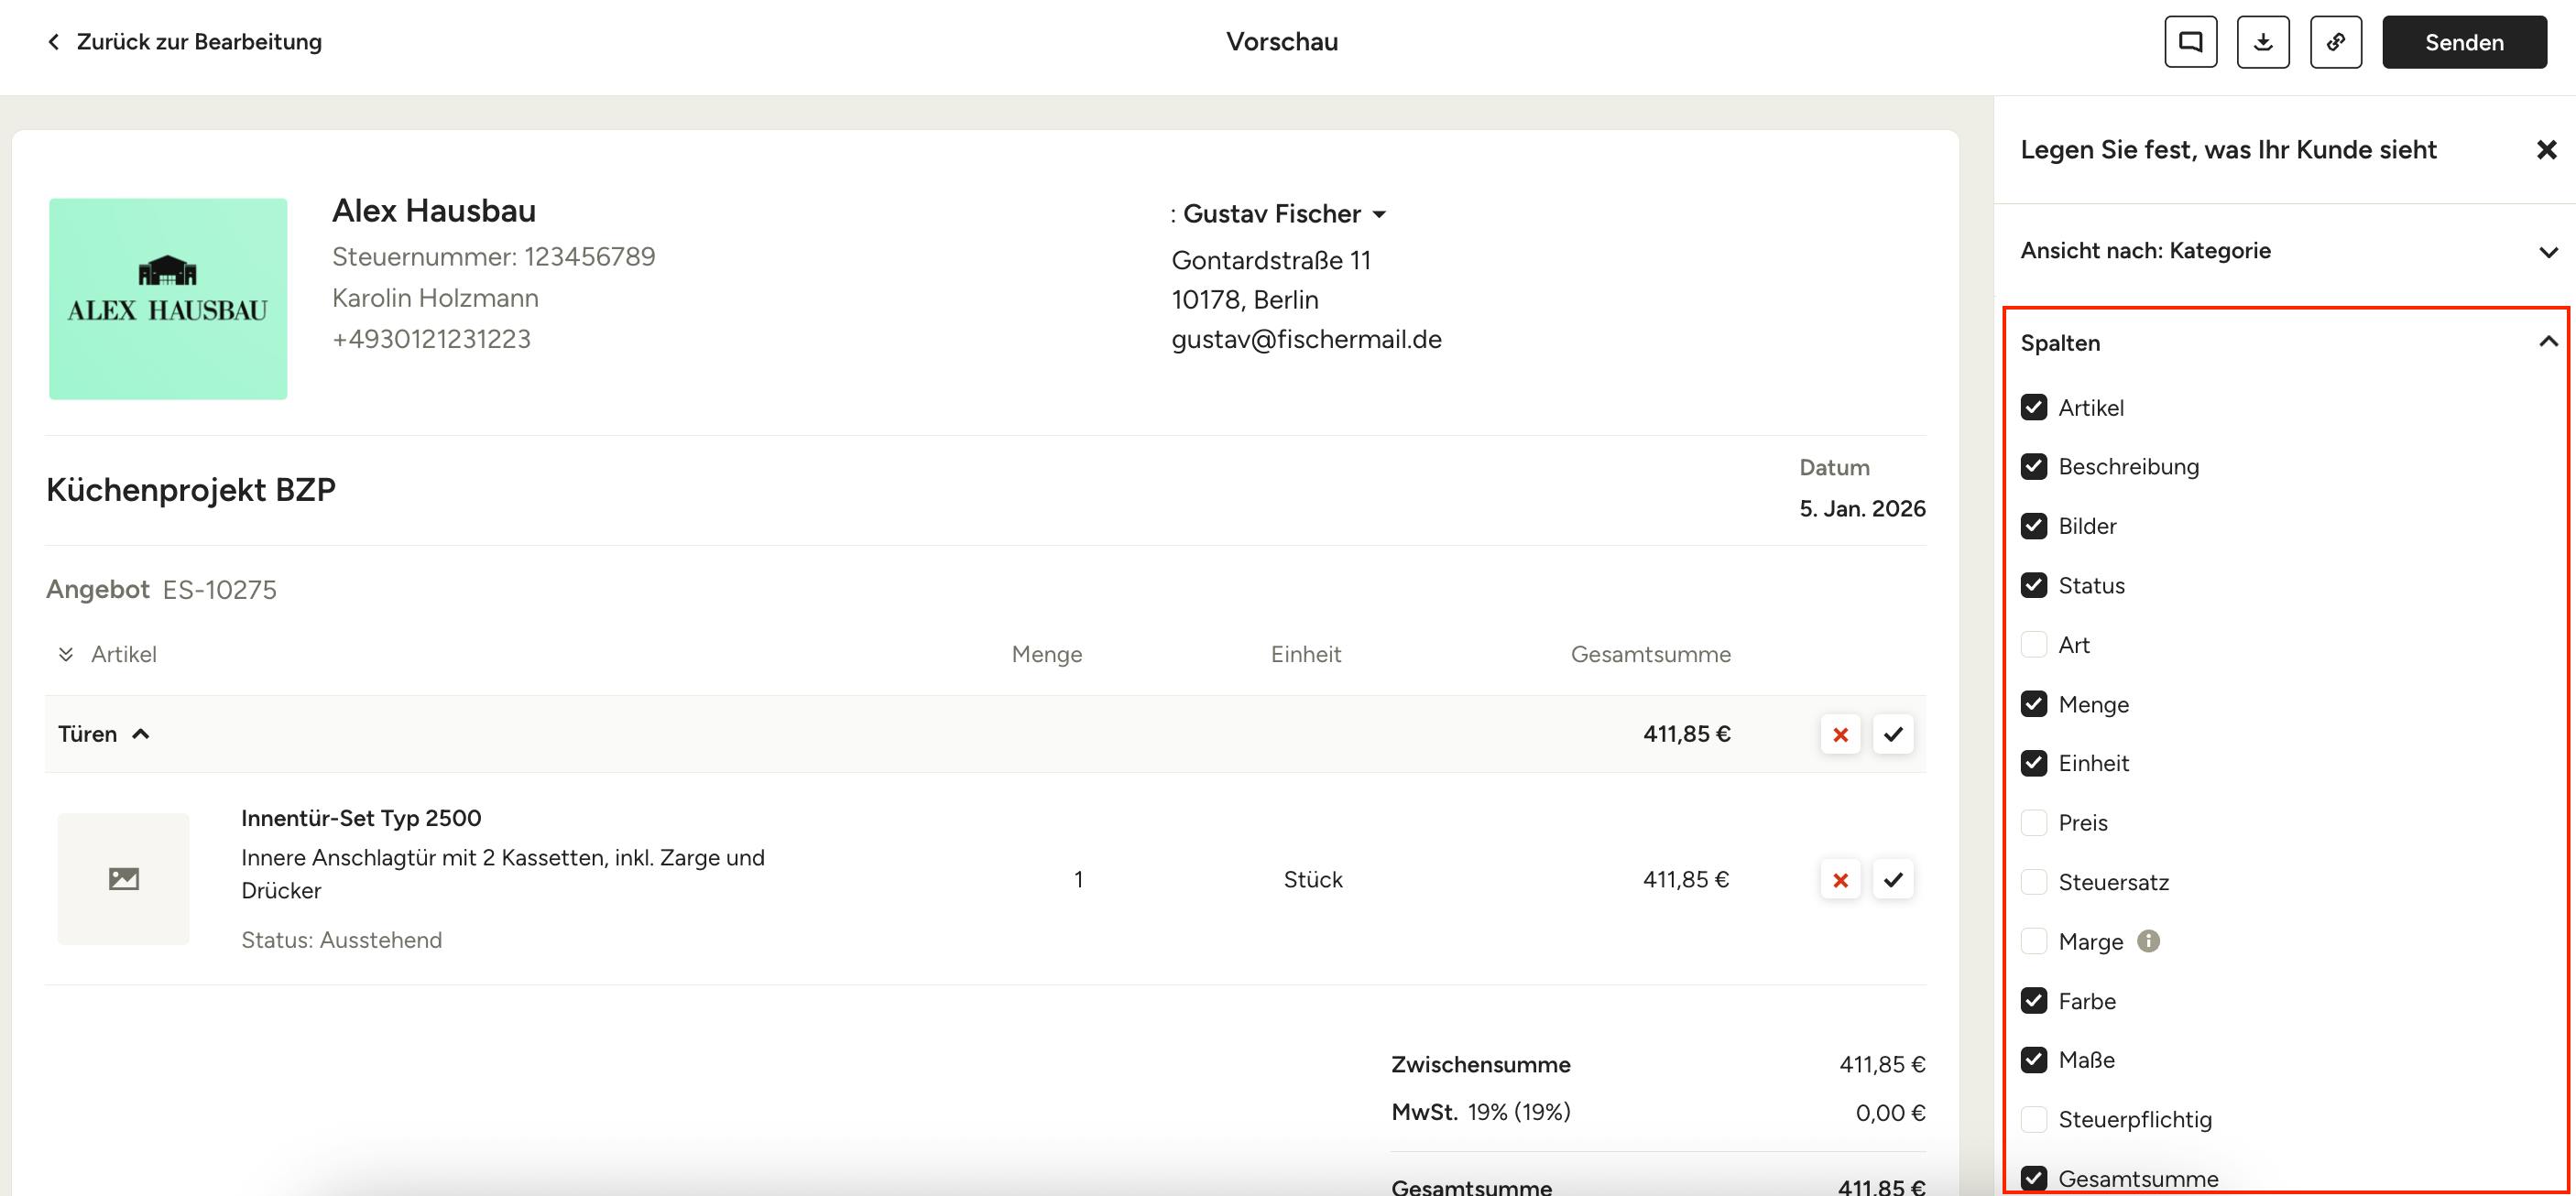Accept the Innentür-Set Typ 2500 item

1893,880
